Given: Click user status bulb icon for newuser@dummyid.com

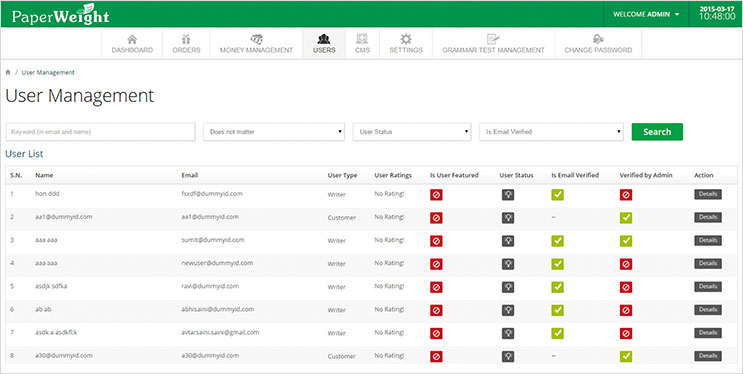Looking at the screenshot, I should click(x=508, y=264).
